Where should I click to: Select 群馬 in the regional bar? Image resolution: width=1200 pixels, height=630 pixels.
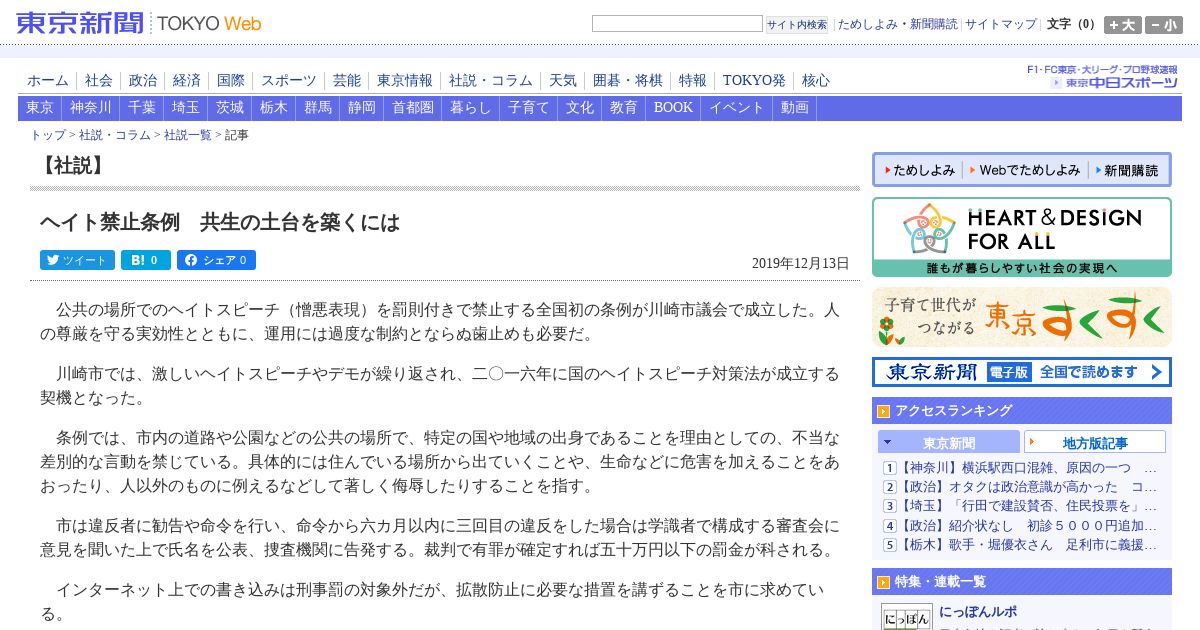pyautogui.click(x=318, y=108)
